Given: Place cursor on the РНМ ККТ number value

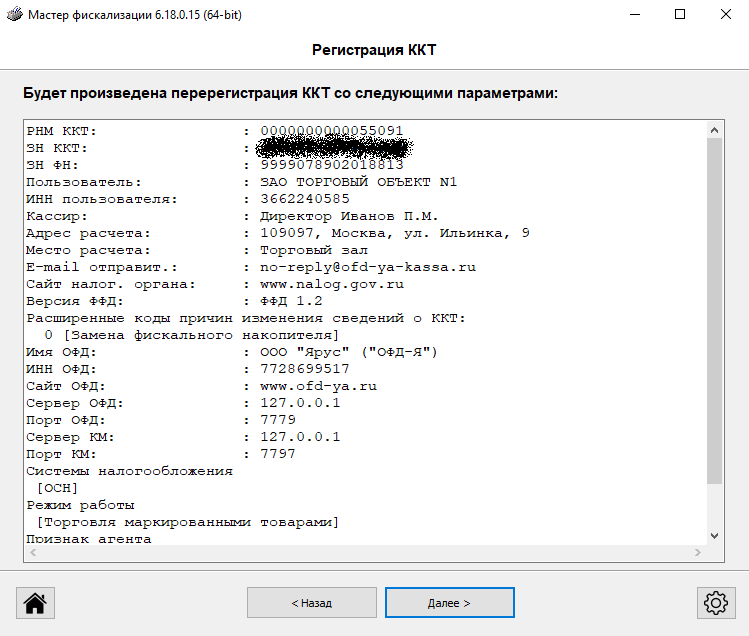Looking at the screenshot, I should pyautogui.click(x=332, y=131).
